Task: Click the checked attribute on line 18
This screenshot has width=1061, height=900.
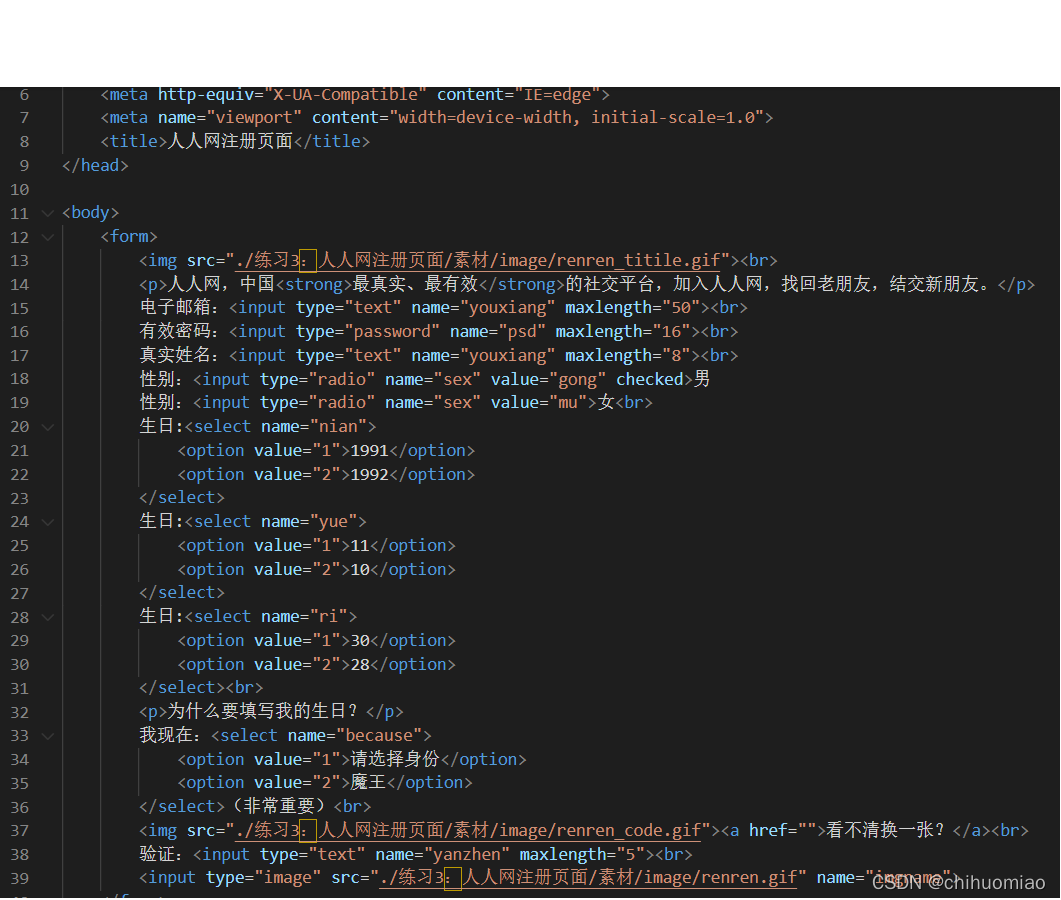Action: (x=650, y=379)
